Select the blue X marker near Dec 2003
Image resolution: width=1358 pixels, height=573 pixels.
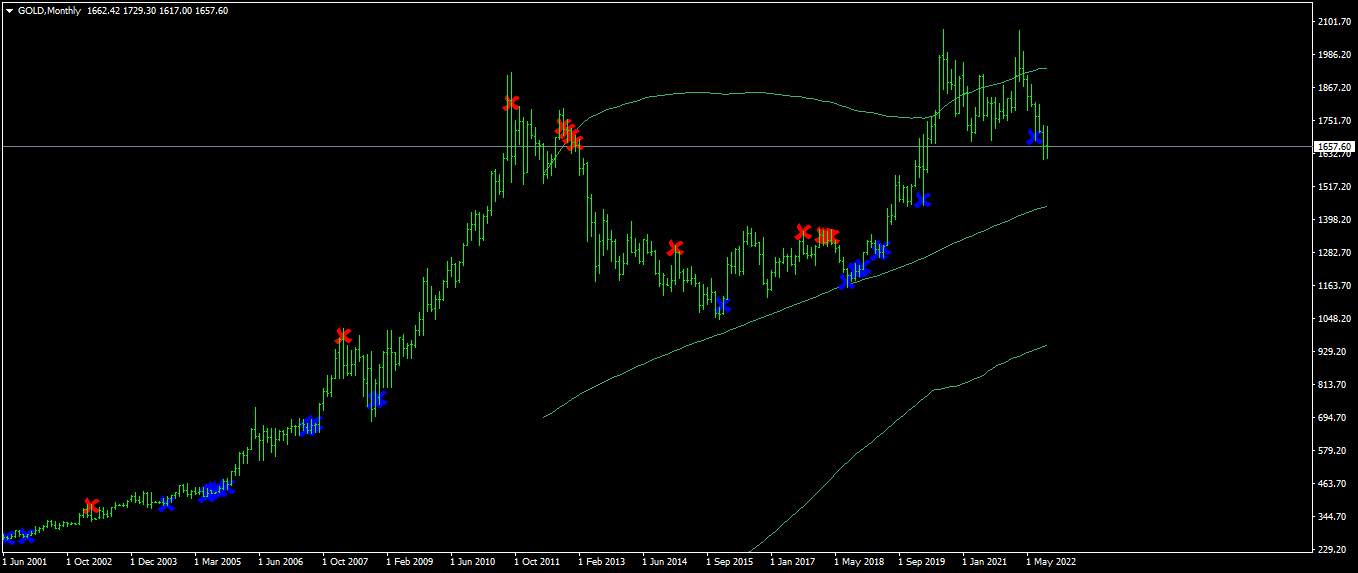point(166,503)
